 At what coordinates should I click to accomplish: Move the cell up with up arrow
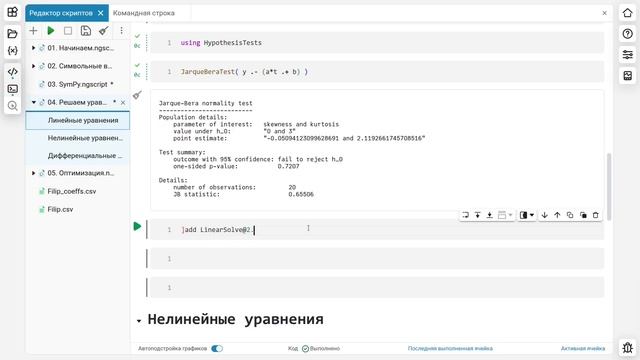[557, 215]
